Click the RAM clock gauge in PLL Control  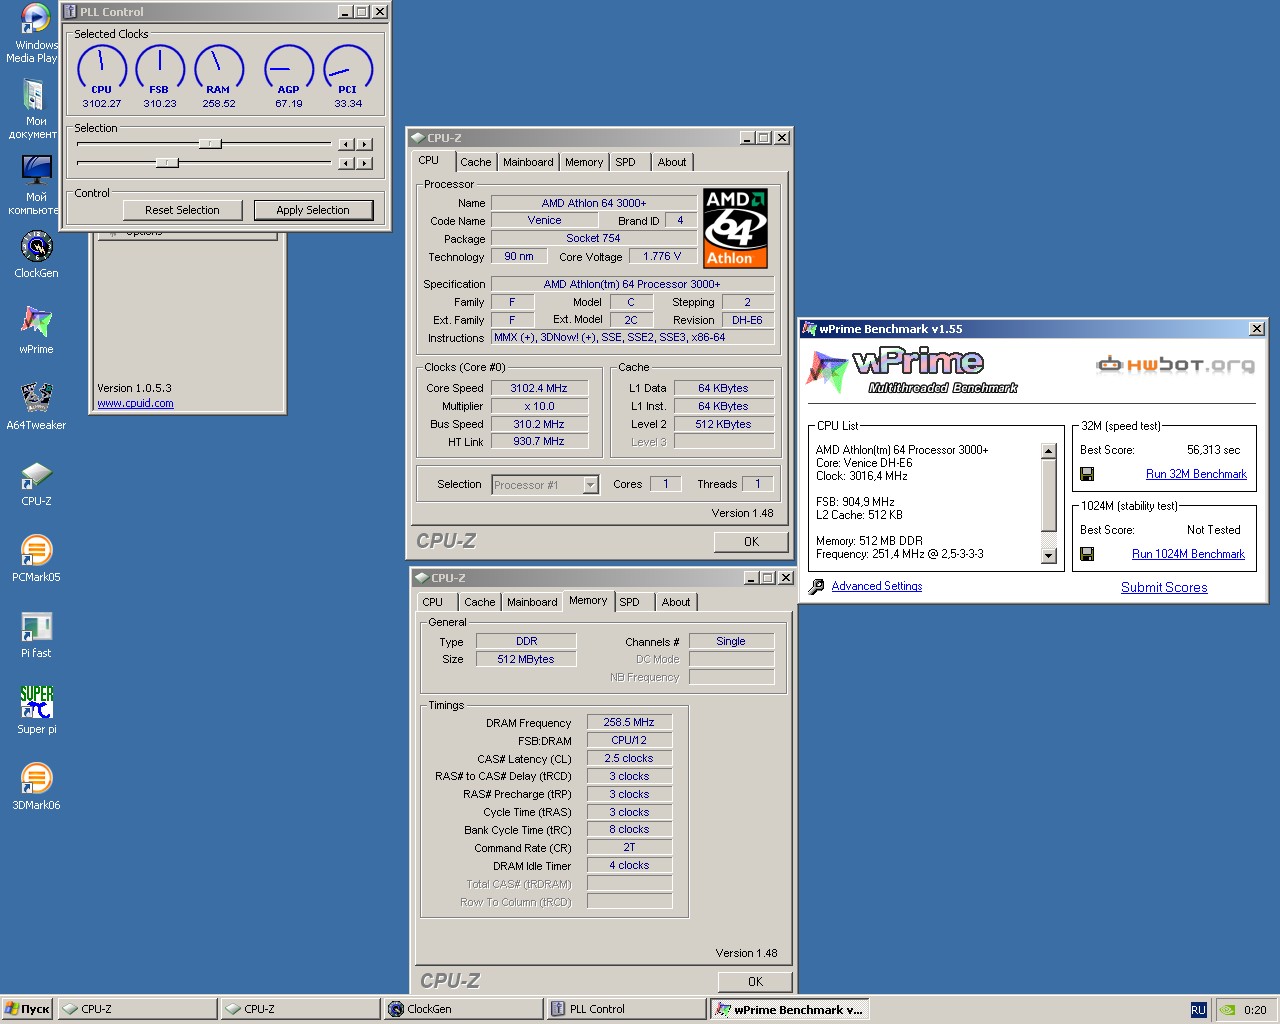pos(218,70)
